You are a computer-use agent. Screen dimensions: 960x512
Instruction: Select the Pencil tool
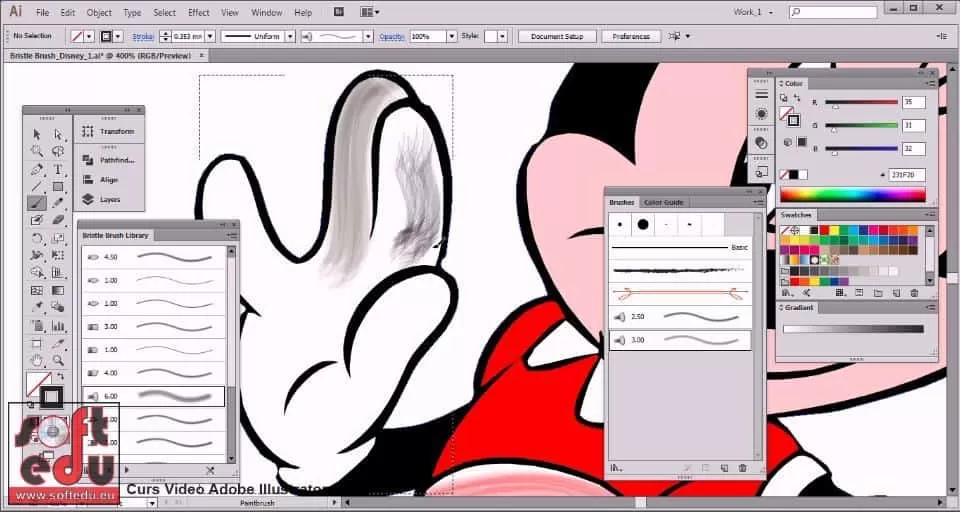58,203
